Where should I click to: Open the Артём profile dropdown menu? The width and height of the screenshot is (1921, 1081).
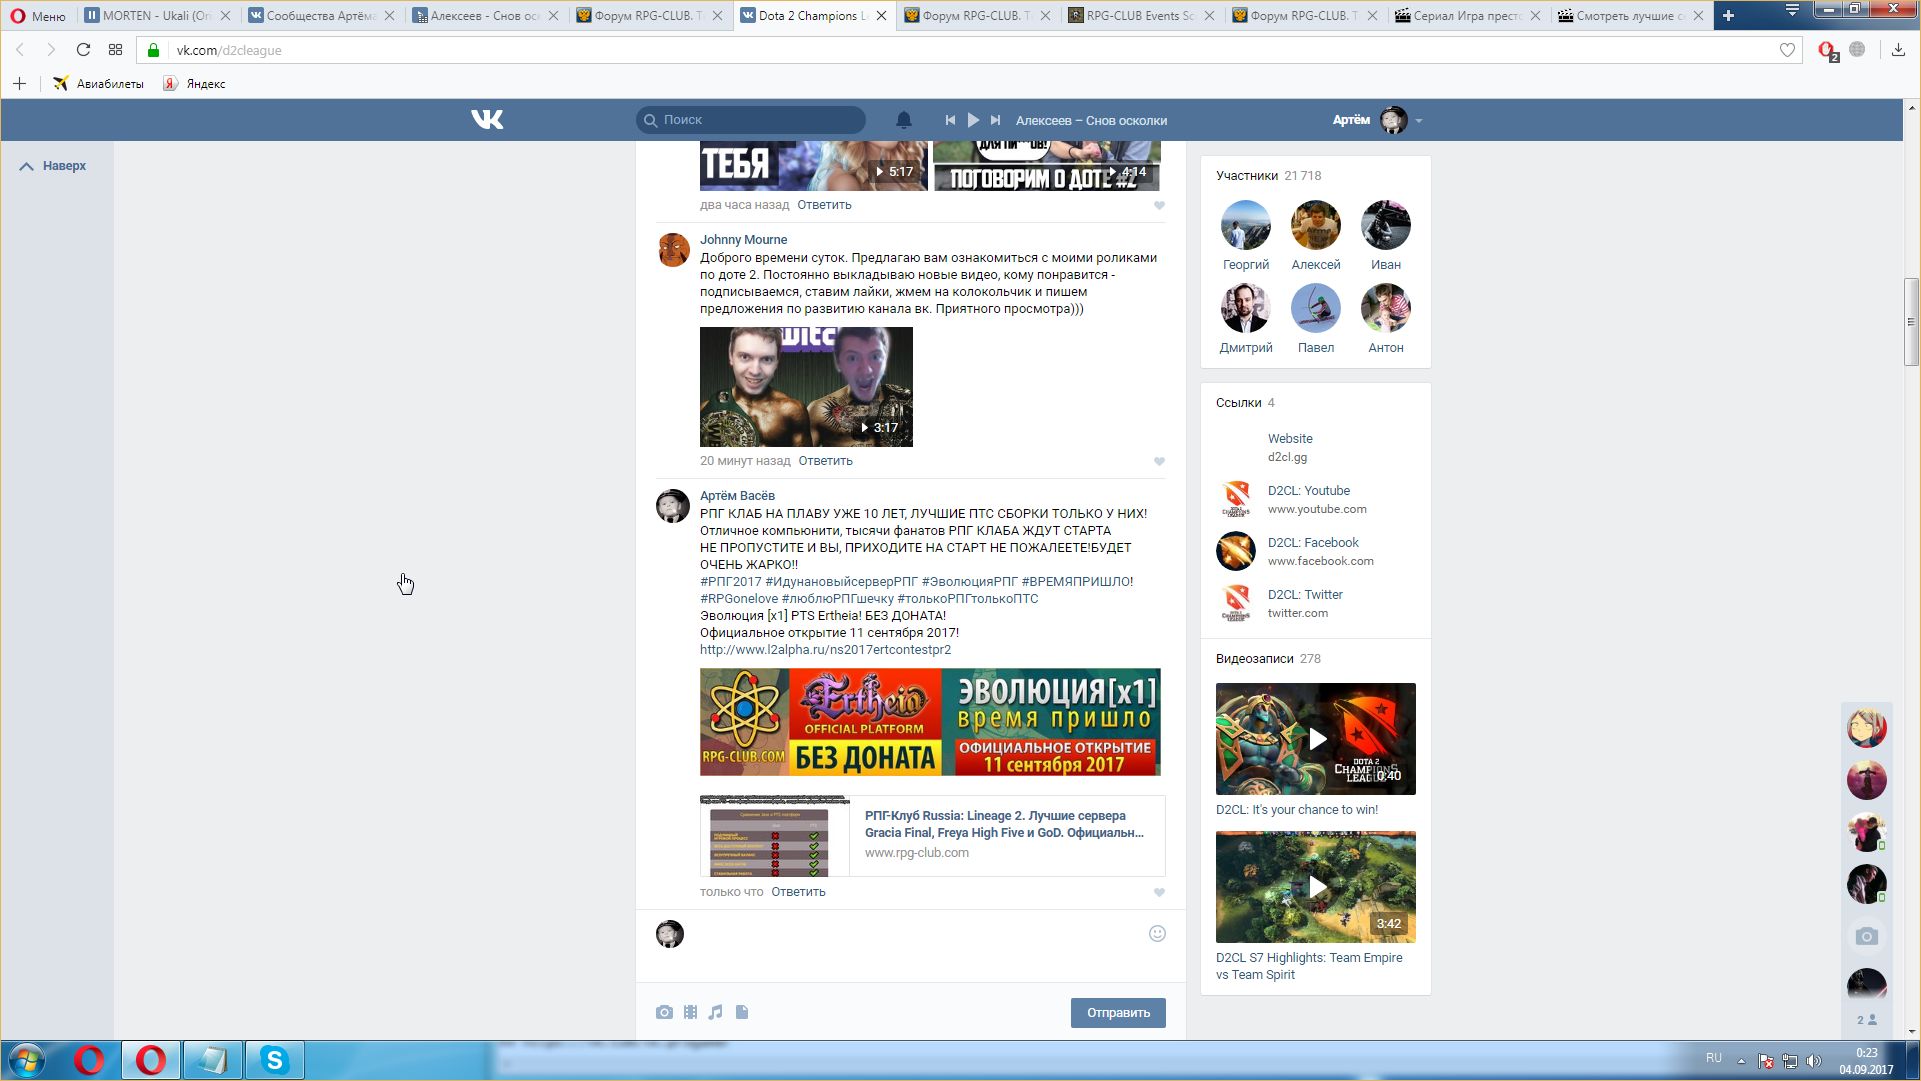point(1377,120)
